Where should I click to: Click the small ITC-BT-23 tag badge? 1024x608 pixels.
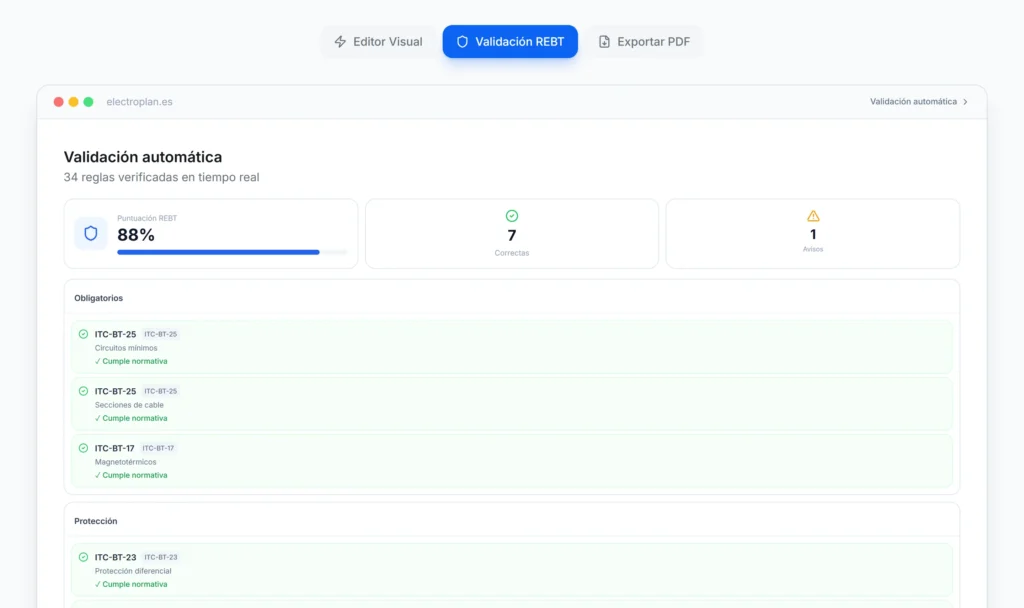161,557
